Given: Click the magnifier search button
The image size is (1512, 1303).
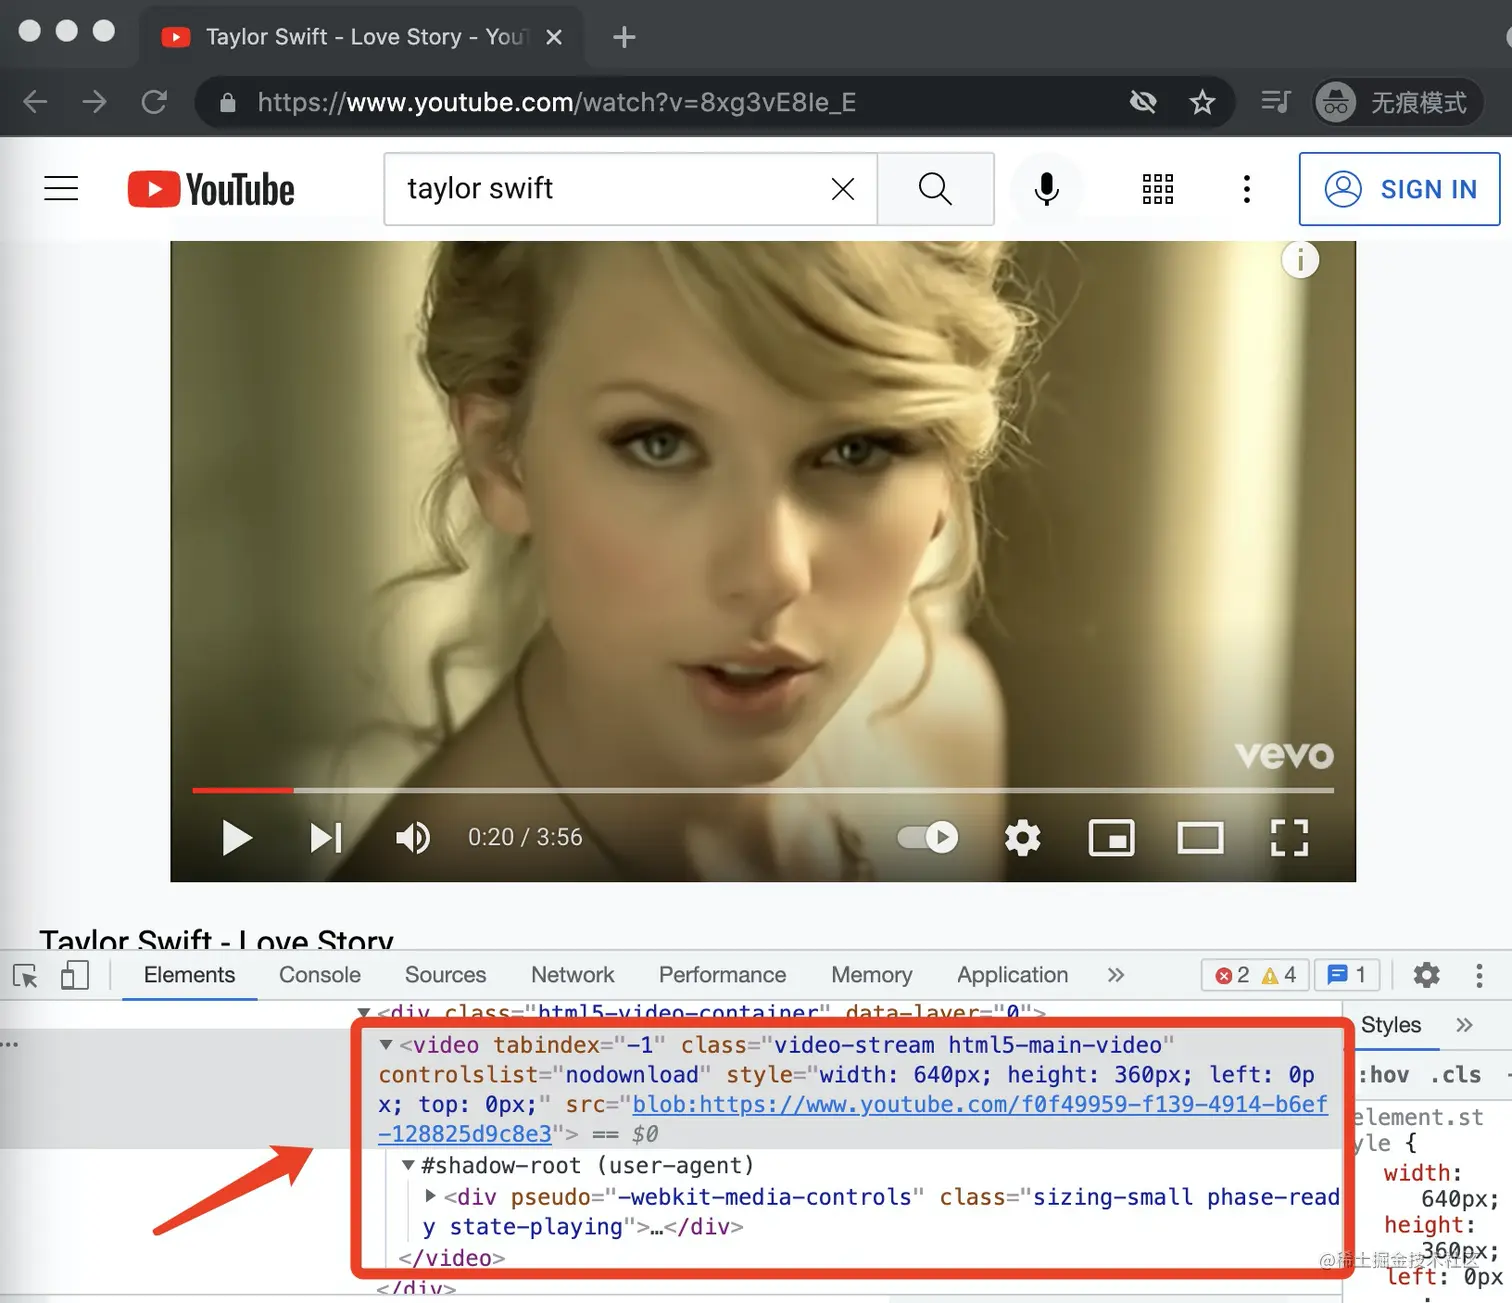Looking at the screenshot, I should coord(935,189).
